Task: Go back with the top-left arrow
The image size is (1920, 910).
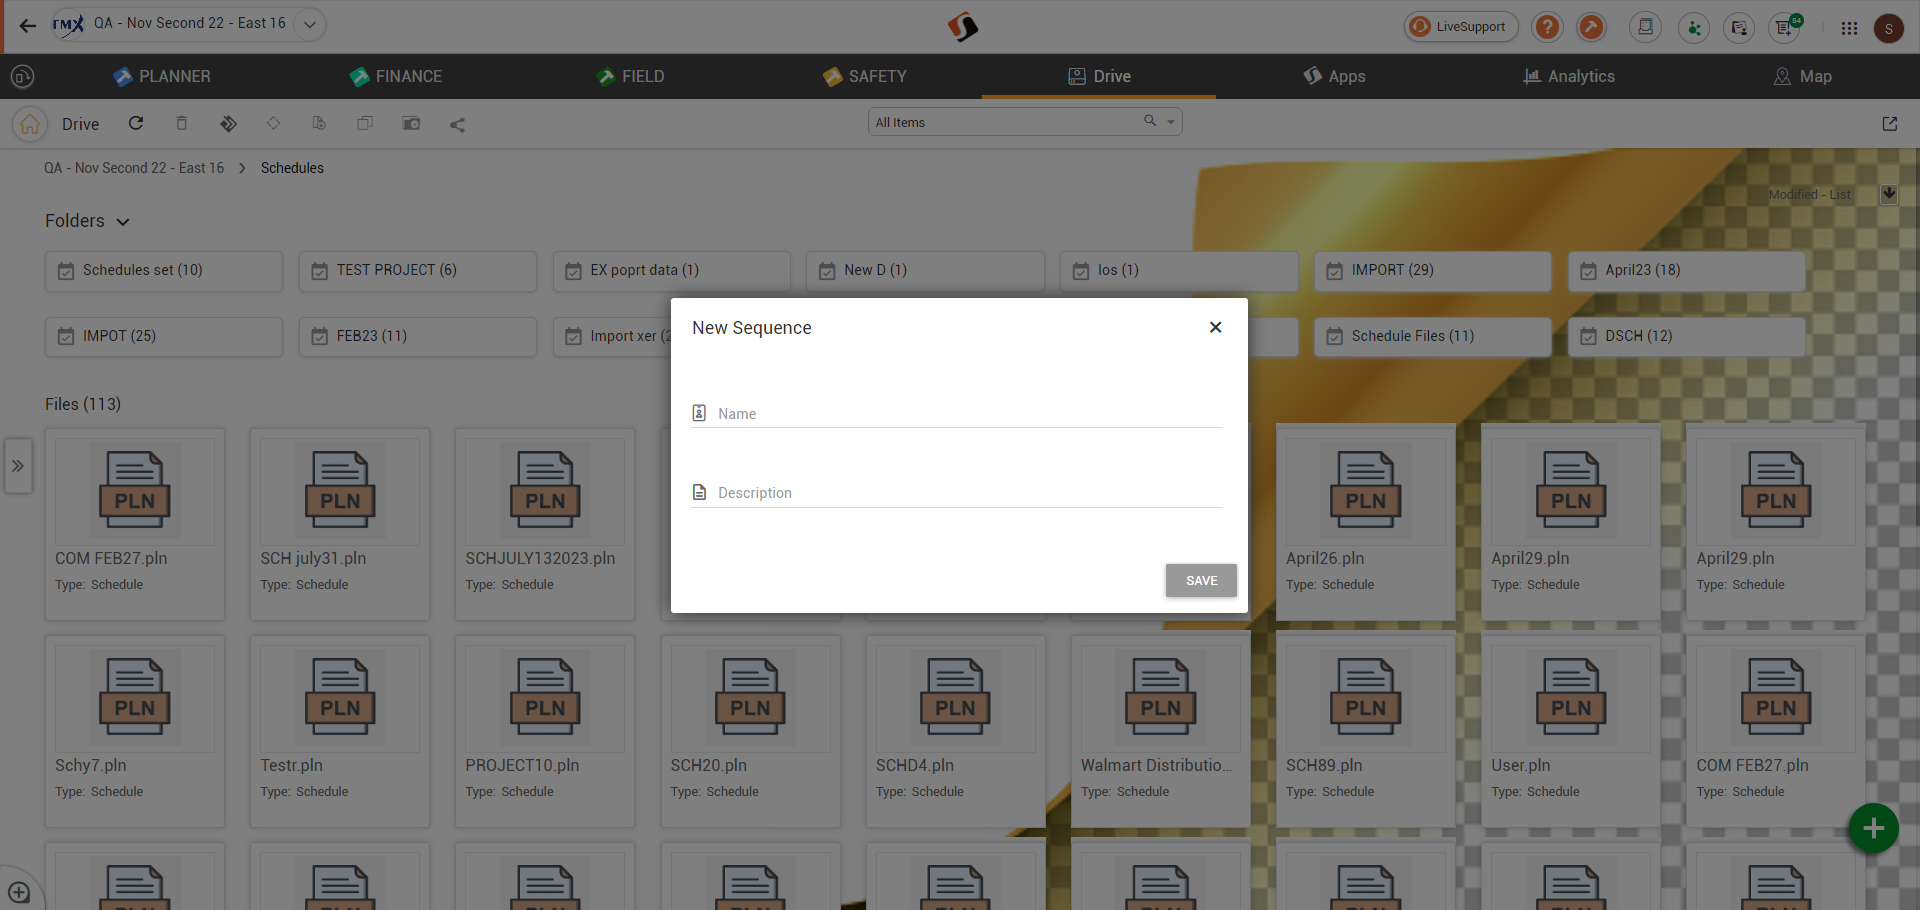Action: tap(28, 26)
